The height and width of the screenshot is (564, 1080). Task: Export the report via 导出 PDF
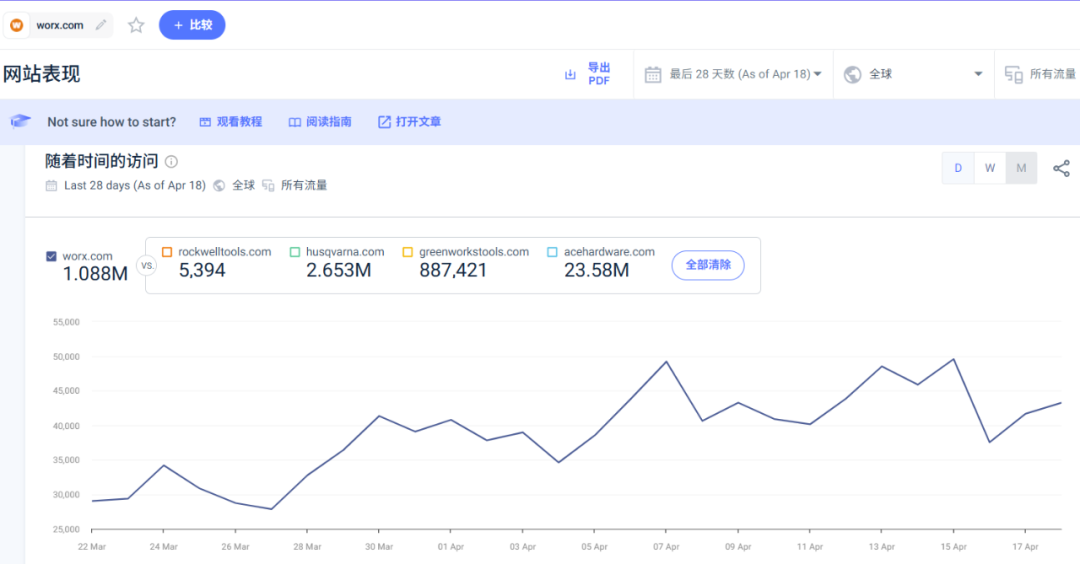599,74
